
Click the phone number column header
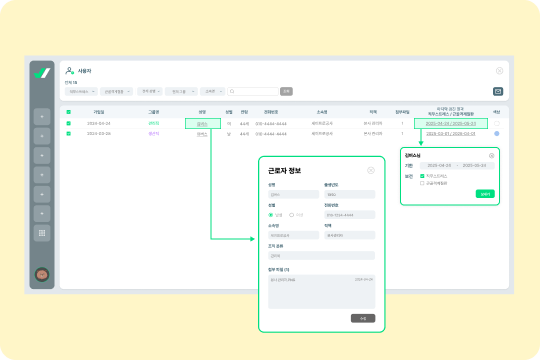click(271, 112)
